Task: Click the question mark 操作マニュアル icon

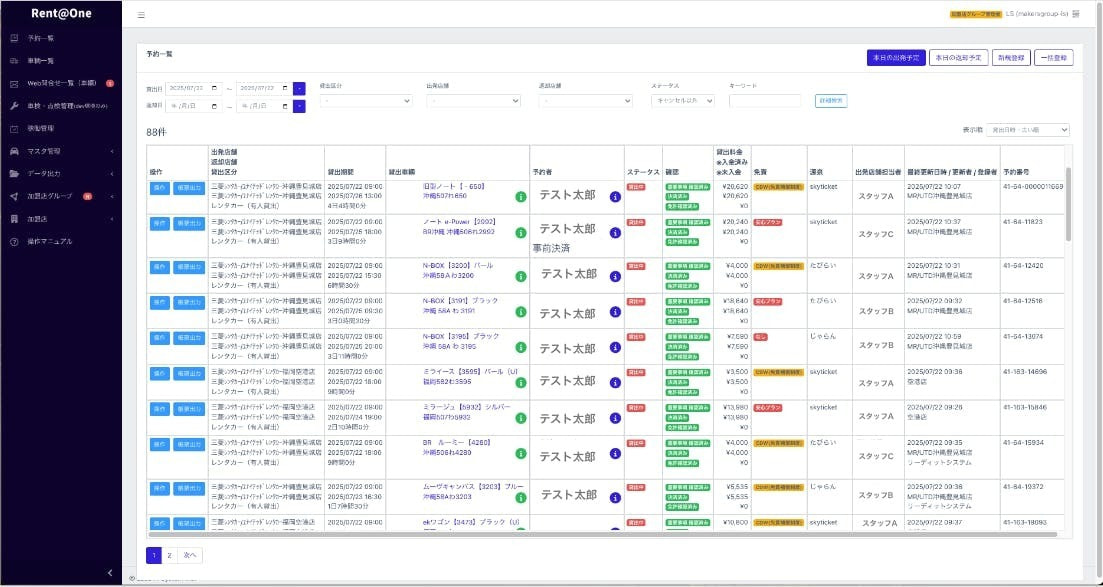Action: 14,241
